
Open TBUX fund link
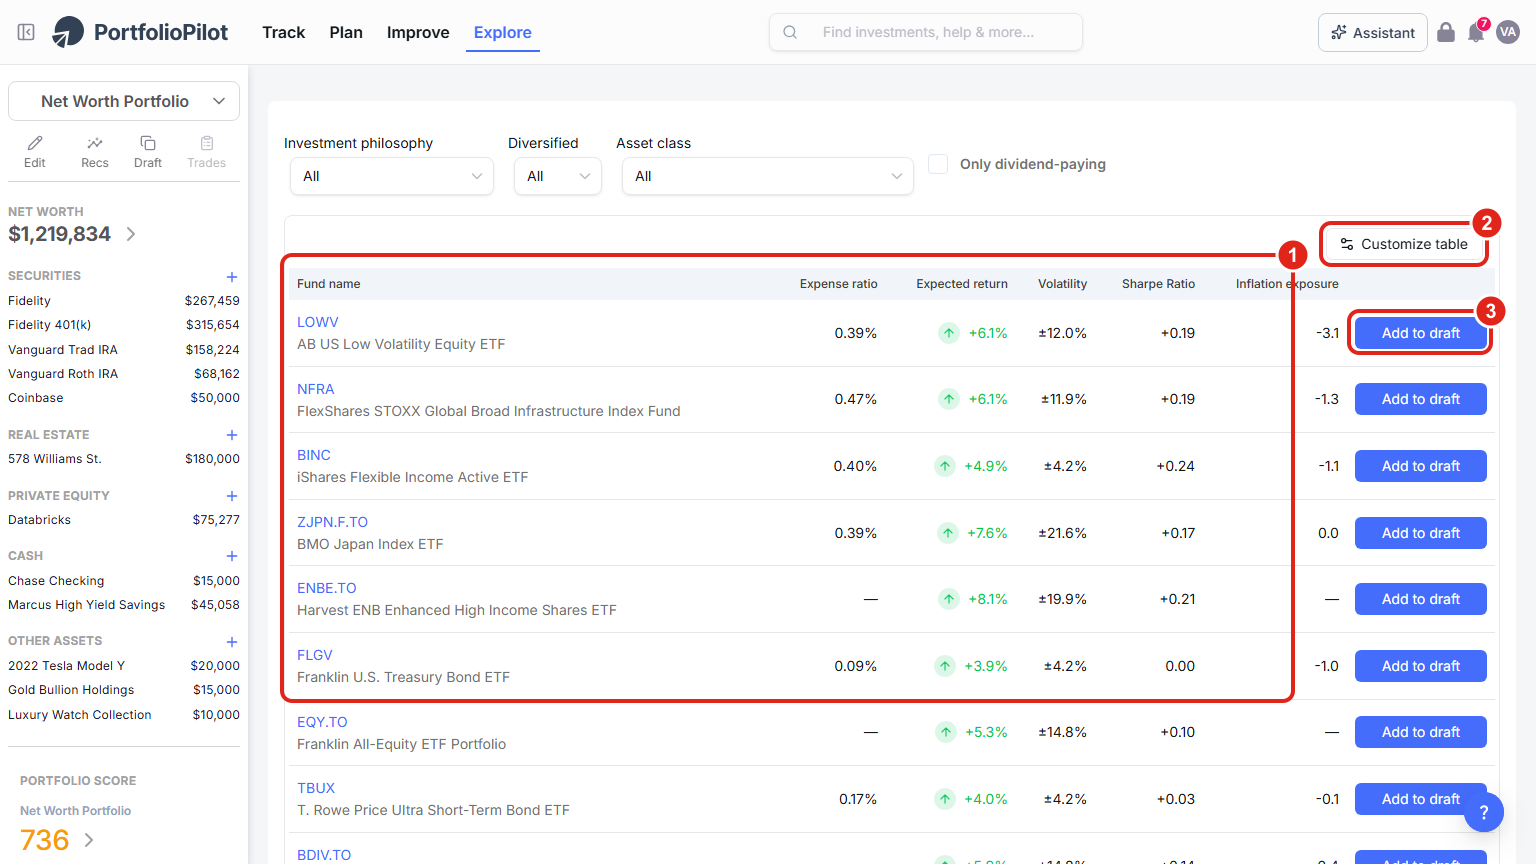[316, 788]
